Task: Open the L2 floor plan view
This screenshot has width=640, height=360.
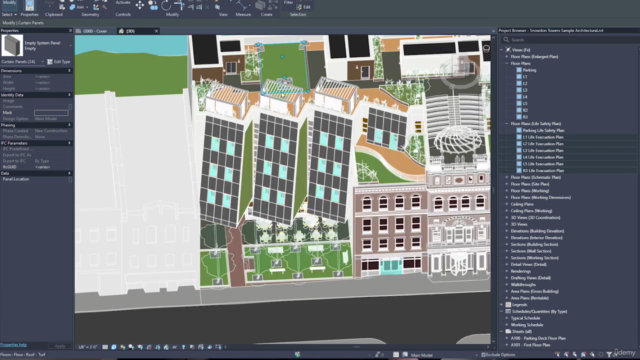Action: tap(525, 83)
